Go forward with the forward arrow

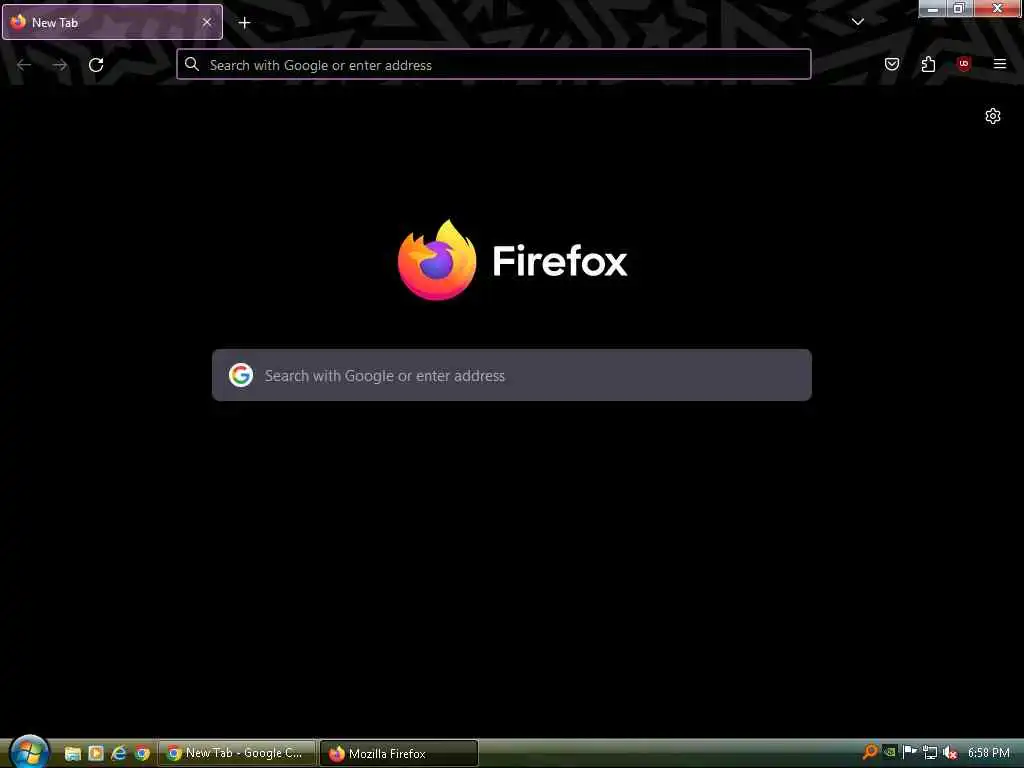[x=60, y=65]
